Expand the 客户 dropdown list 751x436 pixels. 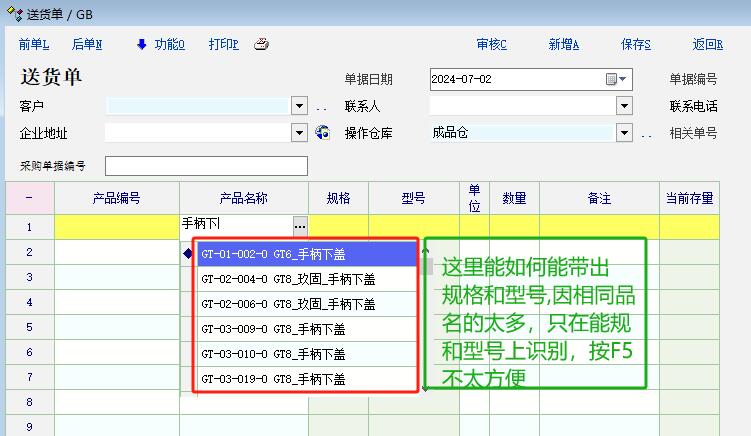[299, 105]
